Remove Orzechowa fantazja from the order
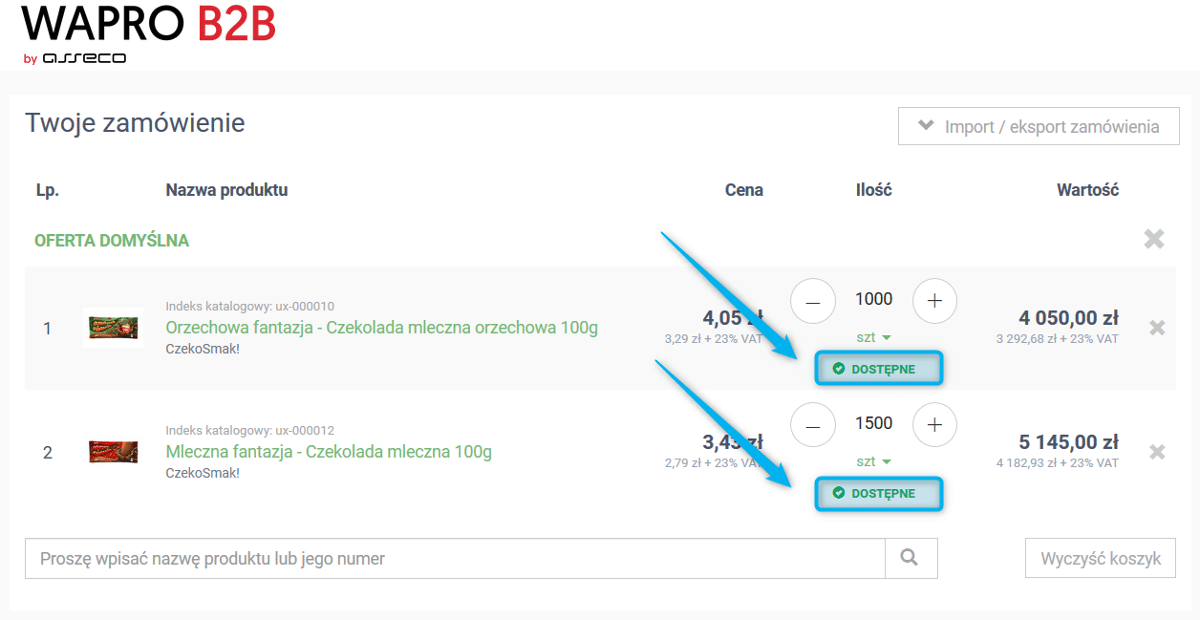 pos(1157,328)
